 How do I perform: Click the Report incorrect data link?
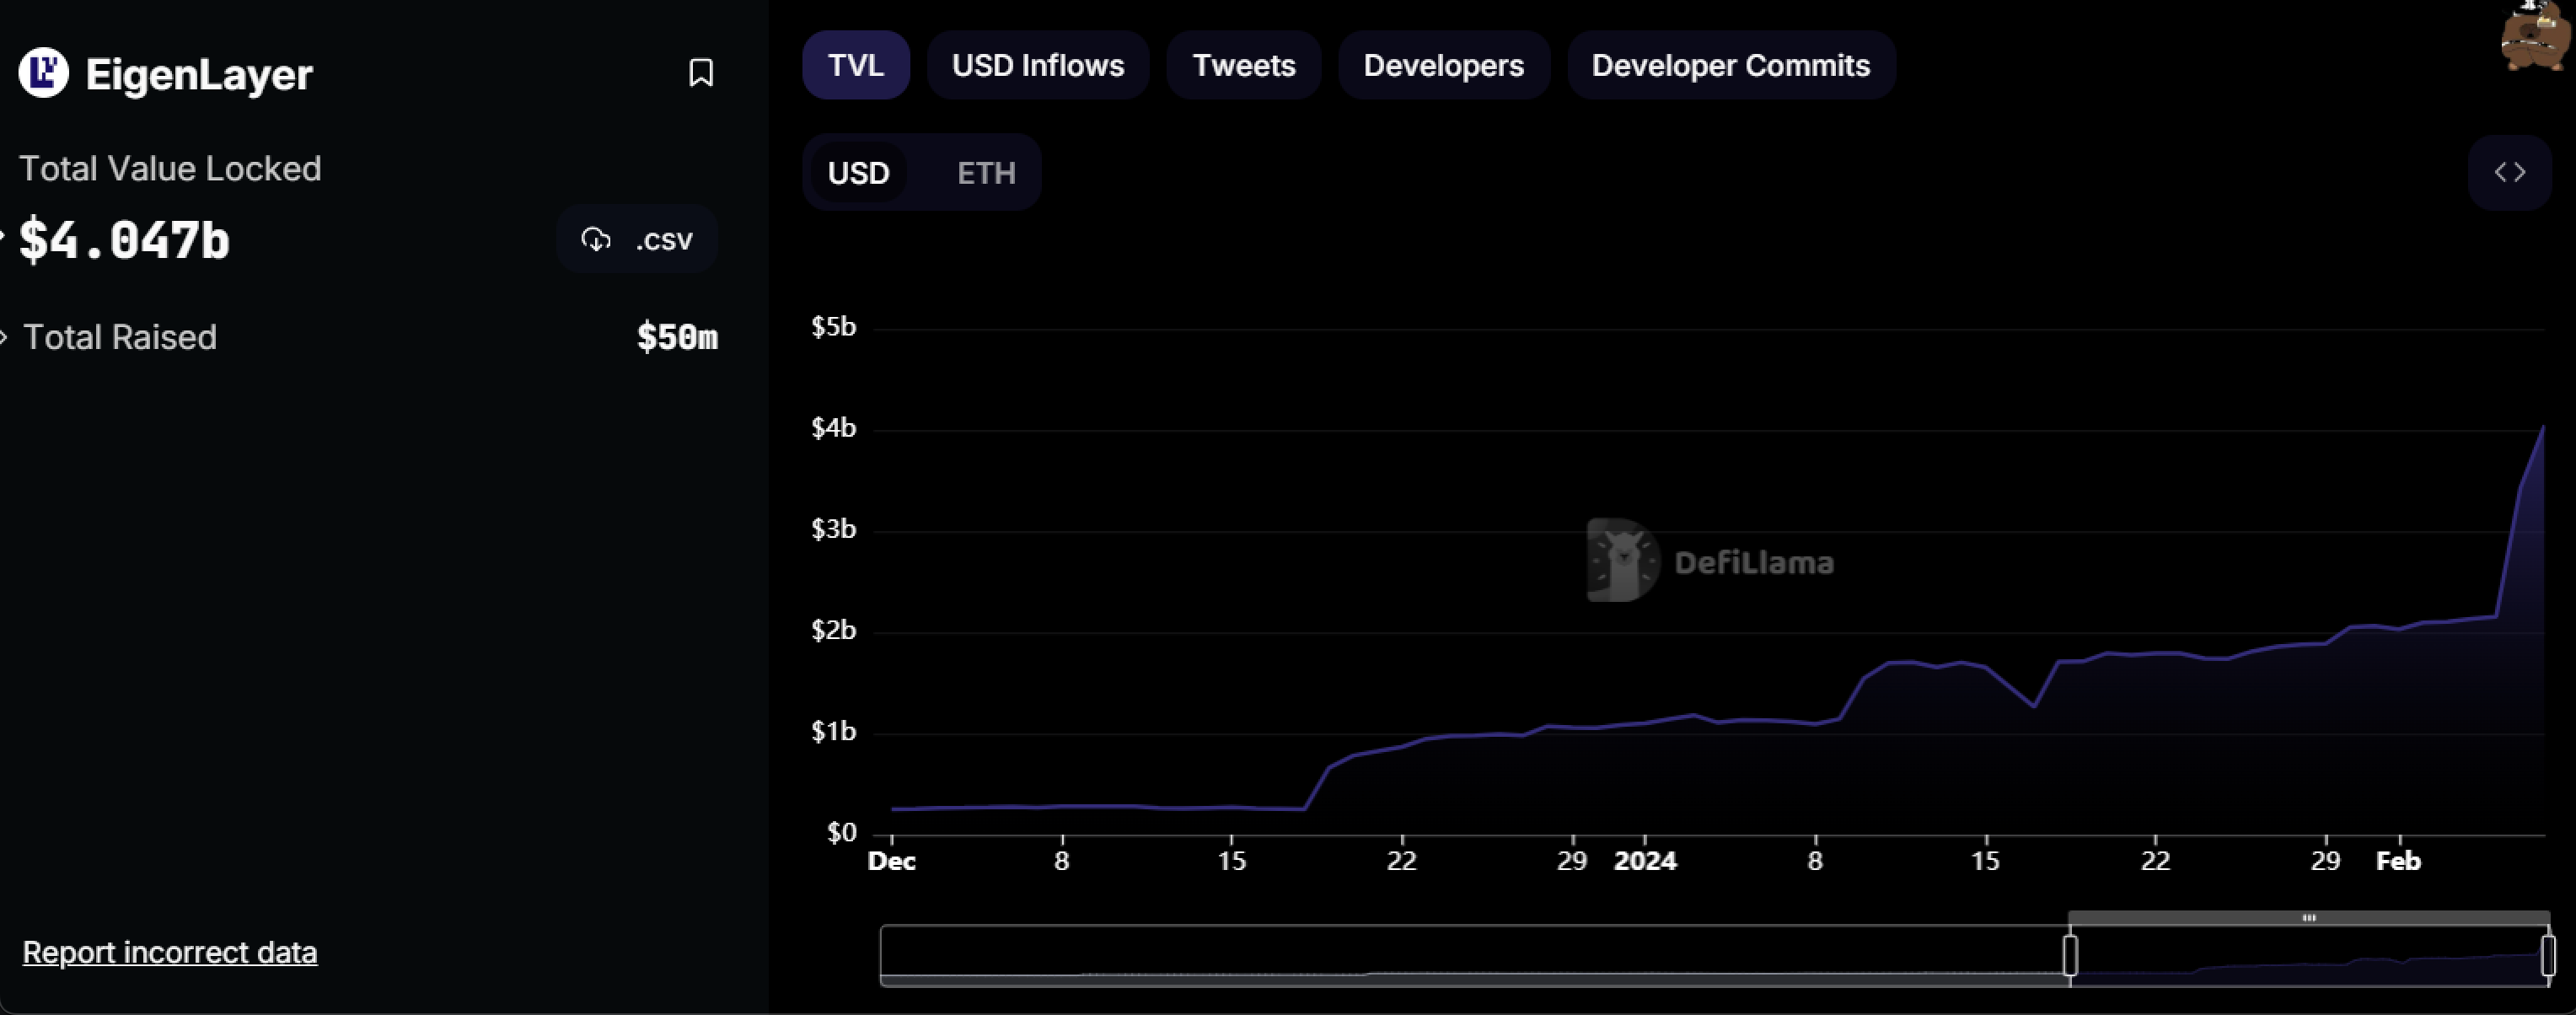(170, 952)
